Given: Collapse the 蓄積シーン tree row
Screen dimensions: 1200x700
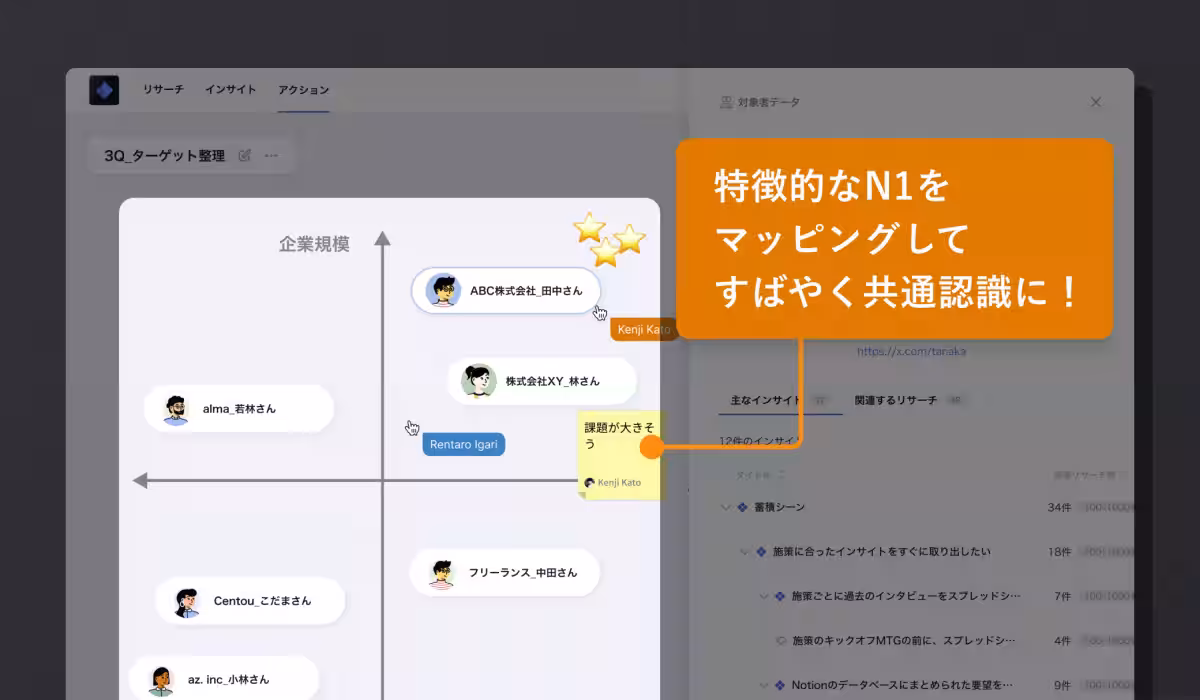Looking at the screenshot, I should 725,507.
